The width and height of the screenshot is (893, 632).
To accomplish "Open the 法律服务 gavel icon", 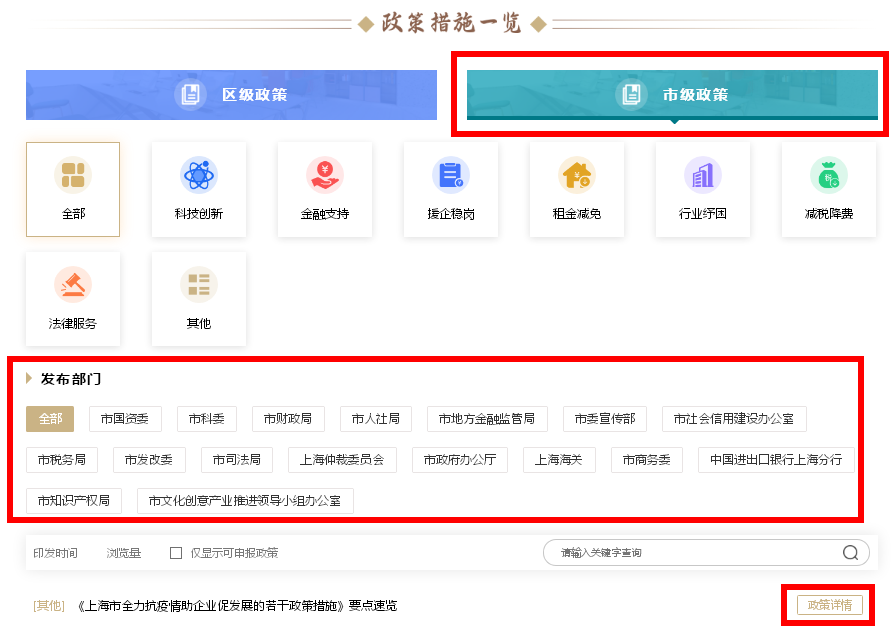I will [73, 285].
